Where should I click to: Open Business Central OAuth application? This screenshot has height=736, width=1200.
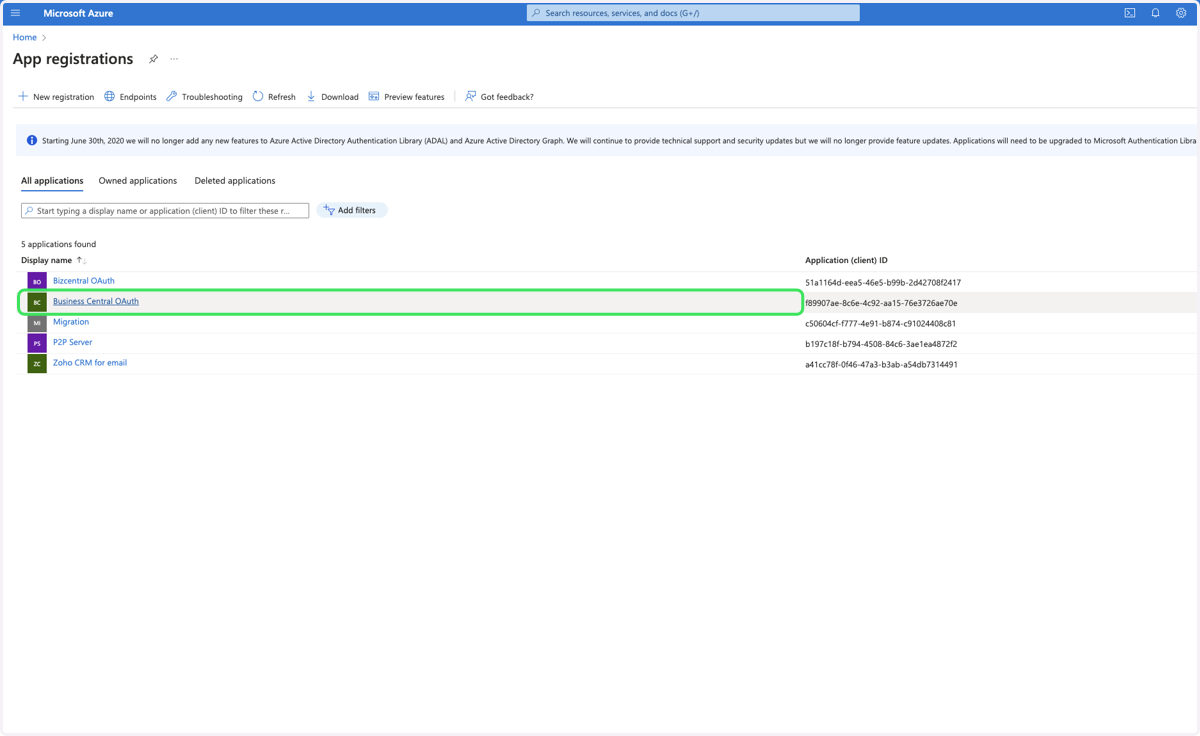[96, 301]
